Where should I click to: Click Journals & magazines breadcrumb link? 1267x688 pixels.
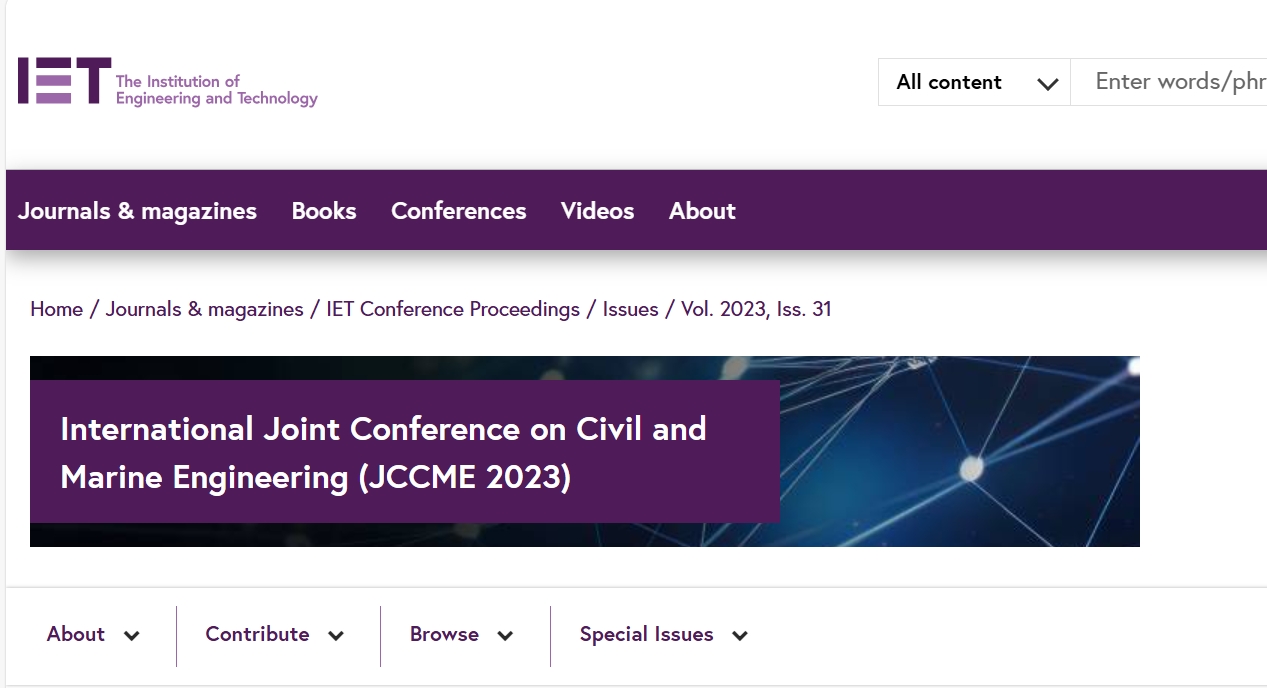(204, 309)
